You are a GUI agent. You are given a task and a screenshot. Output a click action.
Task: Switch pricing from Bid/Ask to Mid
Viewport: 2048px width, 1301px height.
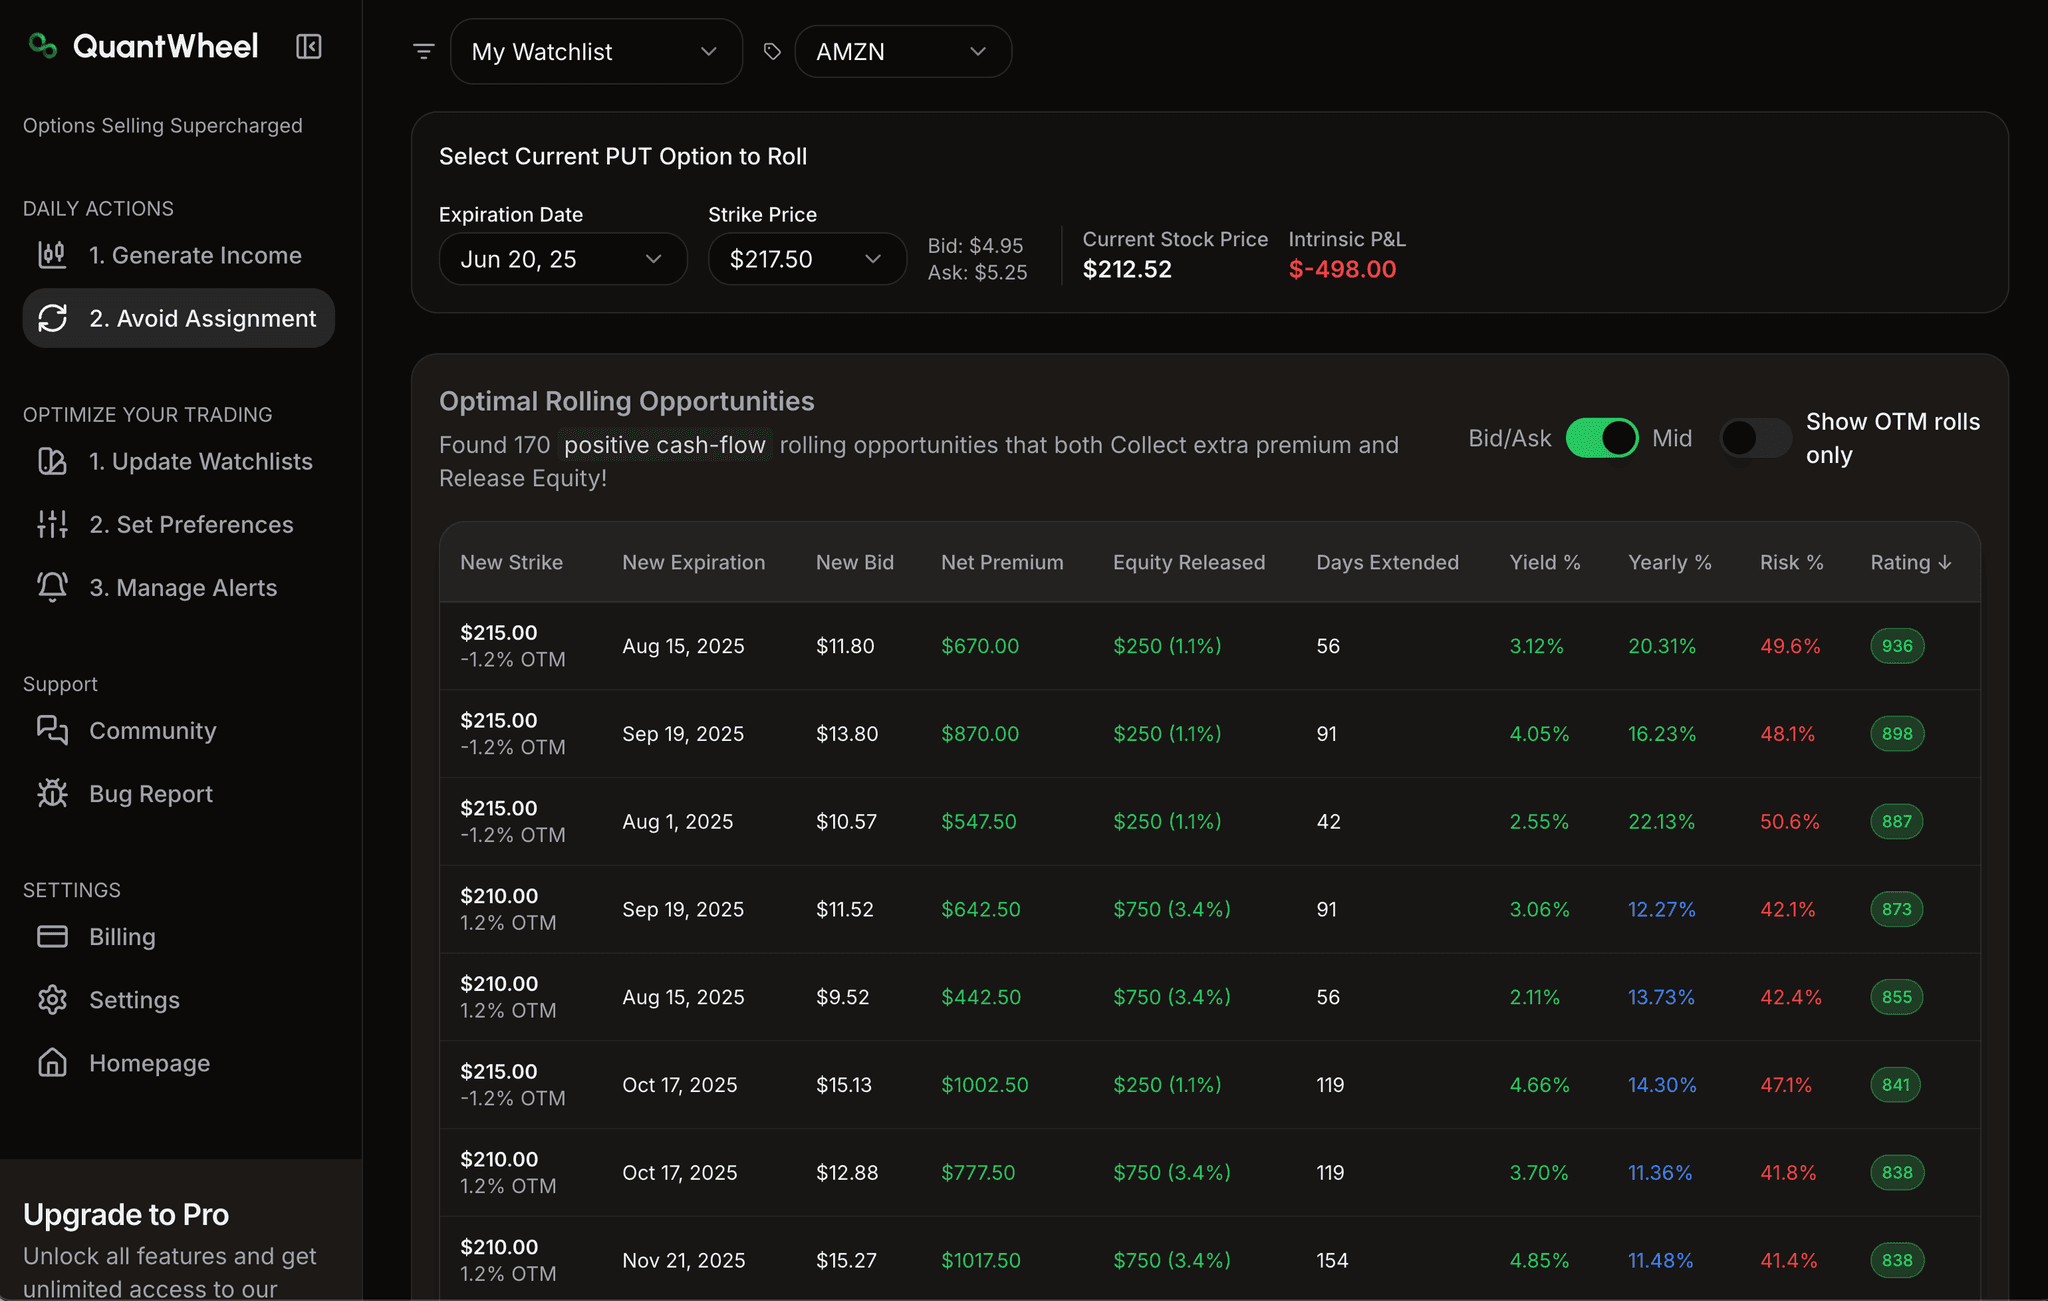1603,438
